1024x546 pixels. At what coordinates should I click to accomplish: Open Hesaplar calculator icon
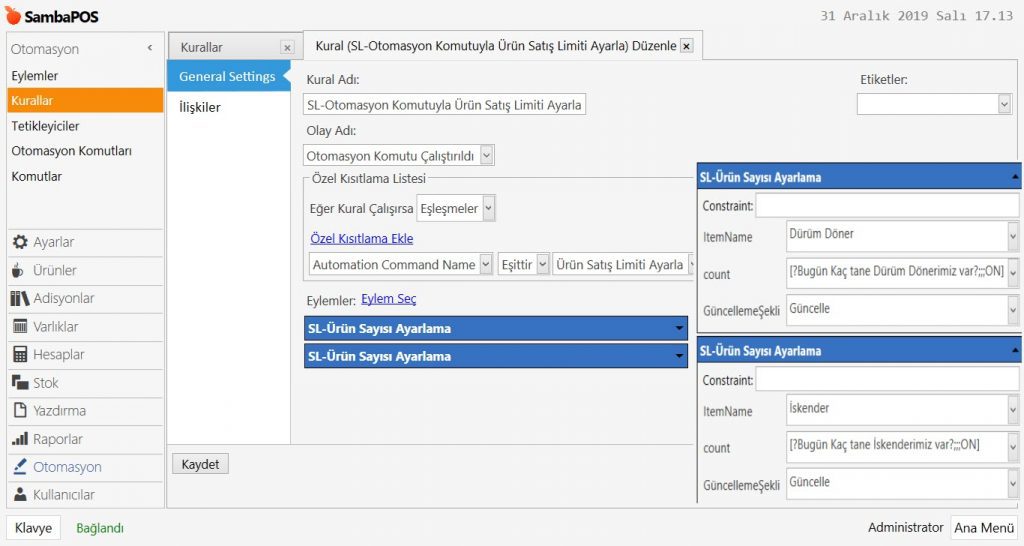pyautogui.click(x=19, y=354)
